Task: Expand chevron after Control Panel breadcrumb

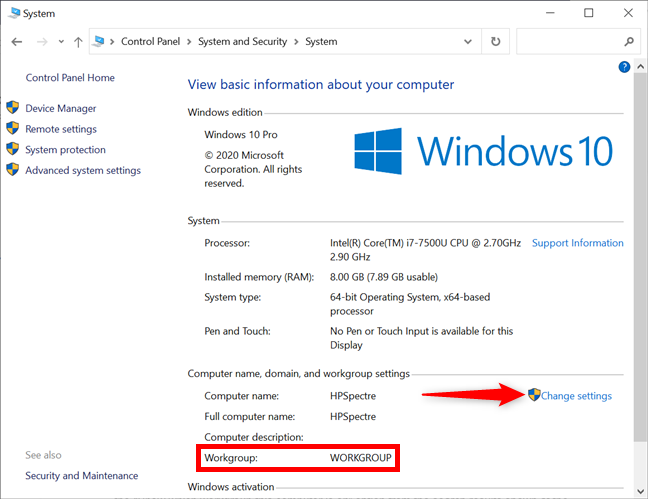Action: [x=189, y=42]
